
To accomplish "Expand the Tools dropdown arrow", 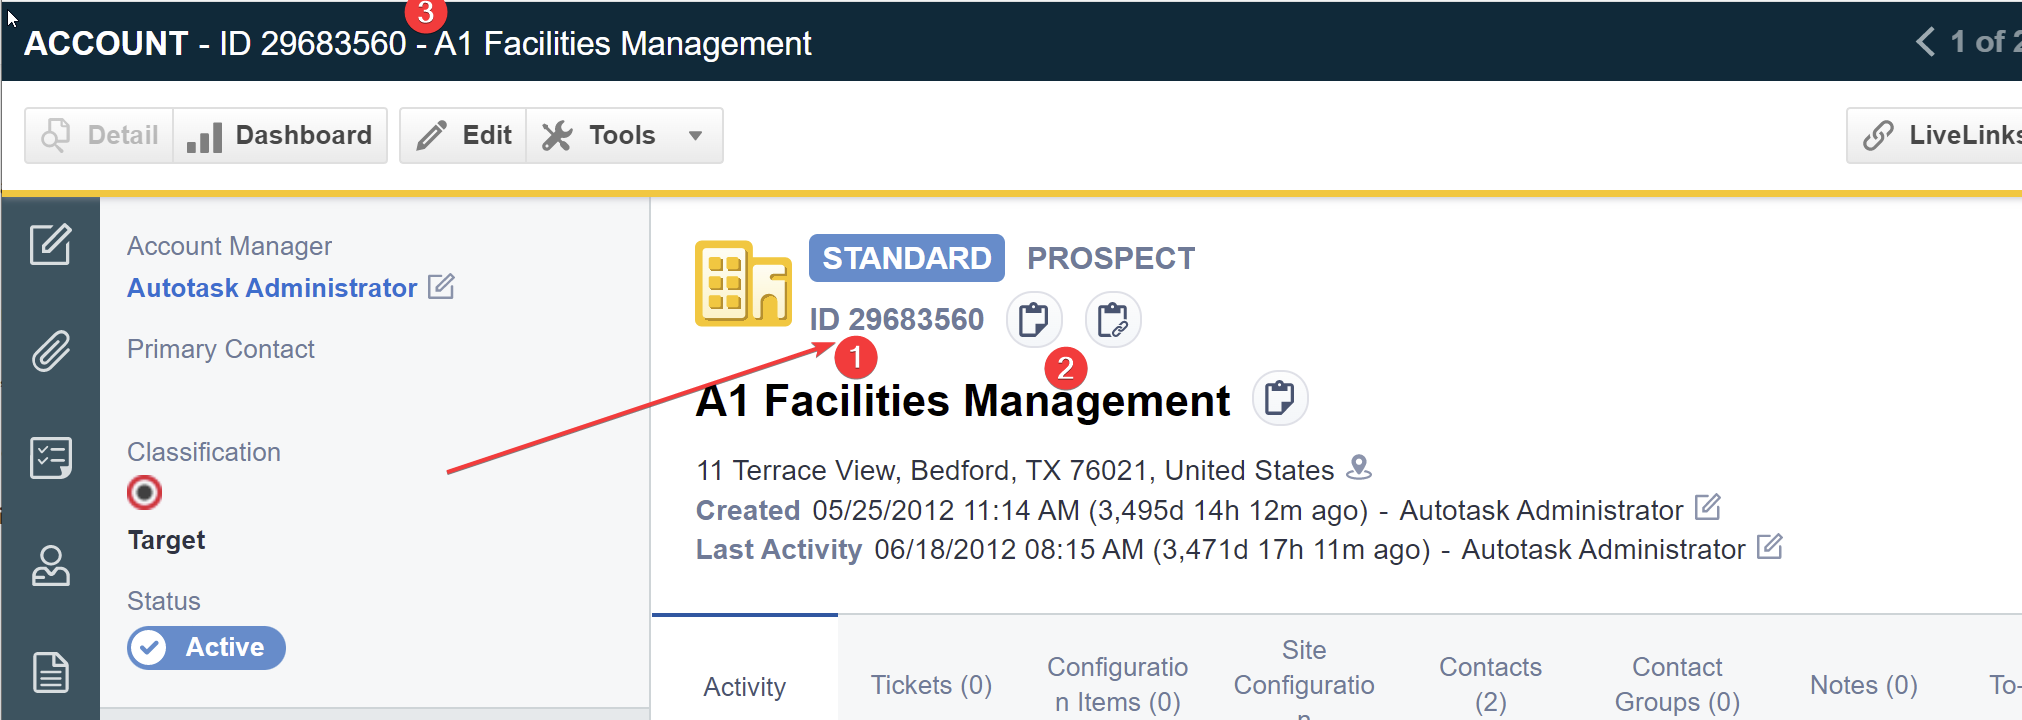I will point(696,136).
